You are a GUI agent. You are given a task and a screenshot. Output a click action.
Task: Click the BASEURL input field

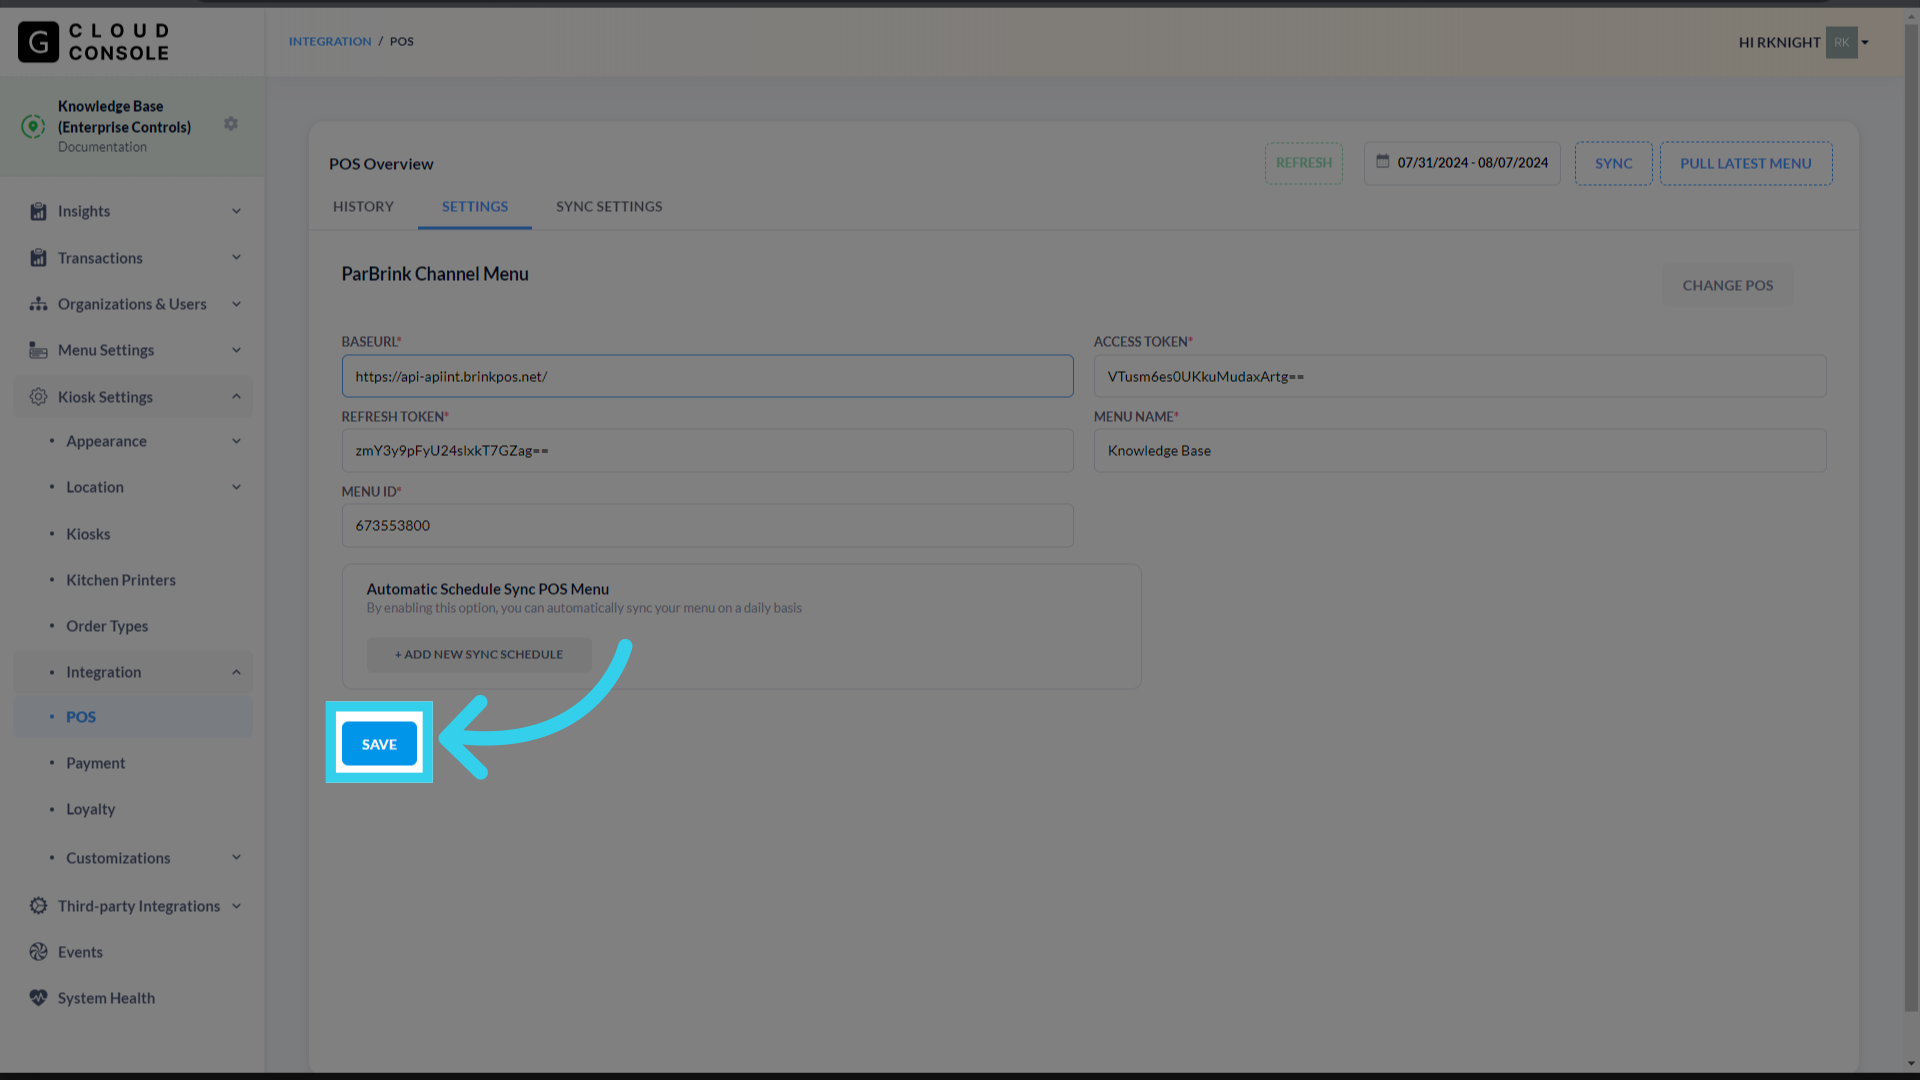pos(707,376)
